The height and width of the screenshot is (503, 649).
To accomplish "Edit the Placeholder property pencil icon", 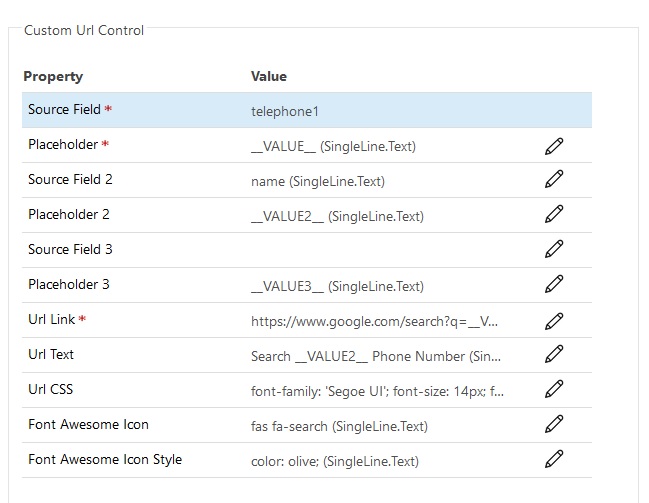I will tap(554, 146).
